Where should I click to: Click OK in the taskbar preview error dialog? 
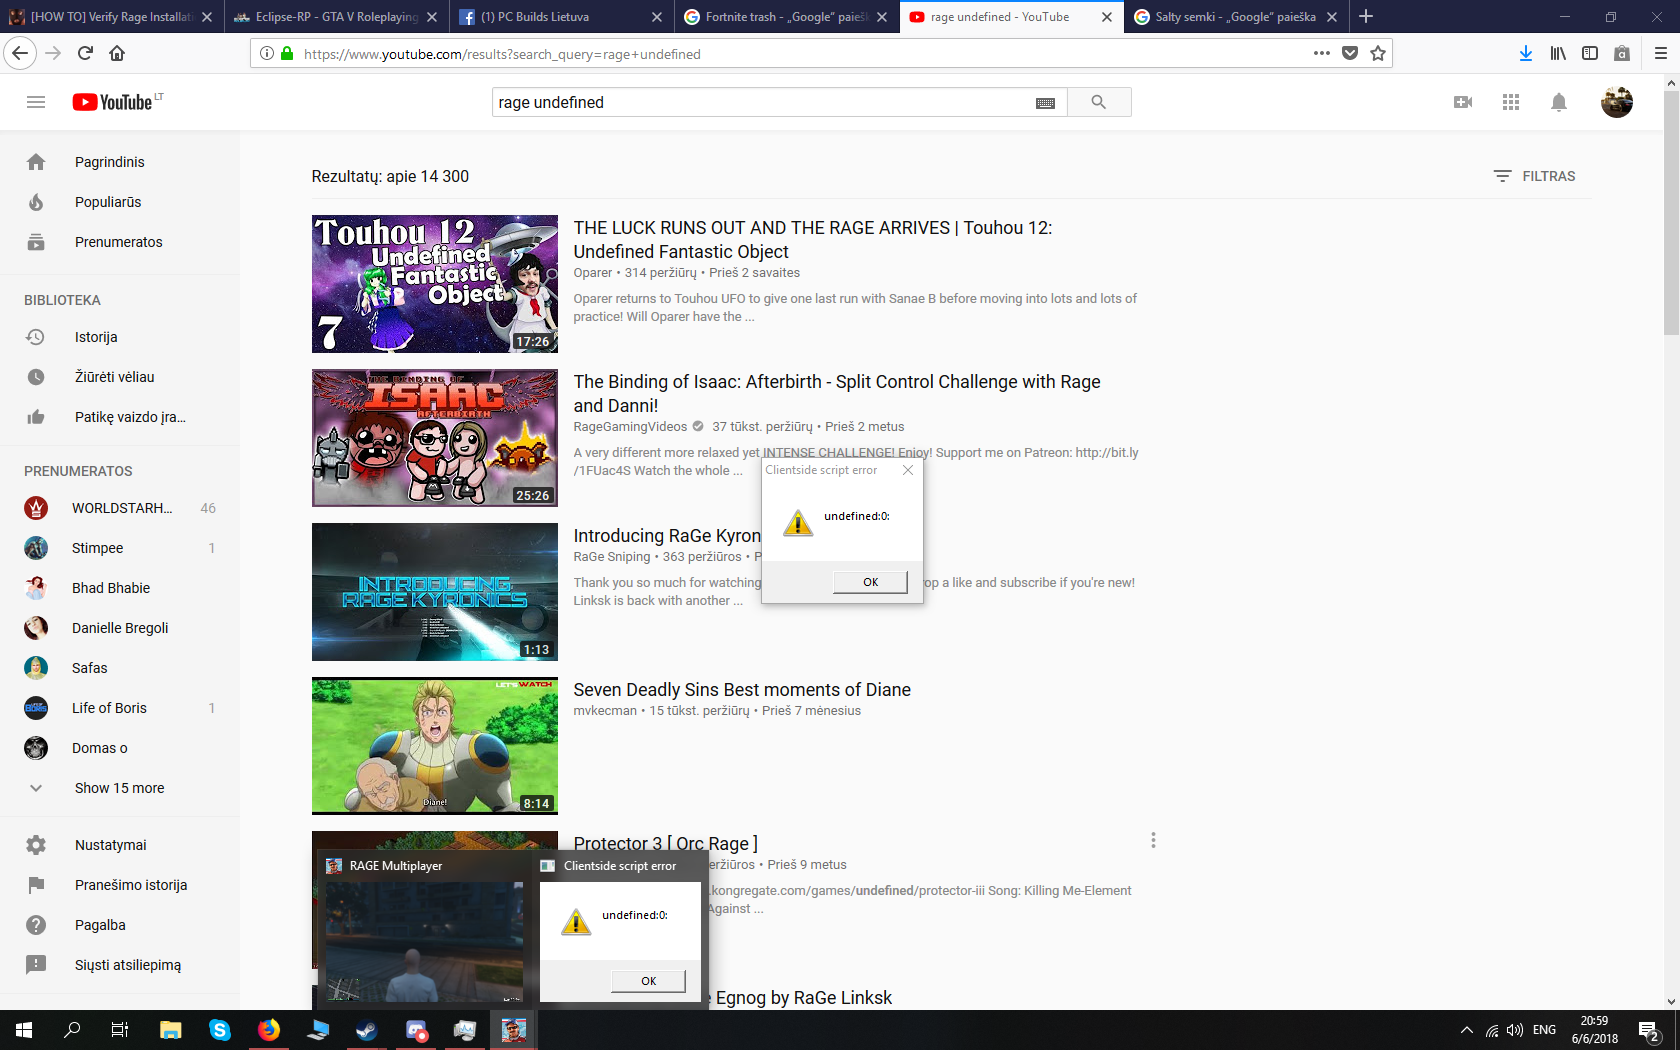point(649,981)
